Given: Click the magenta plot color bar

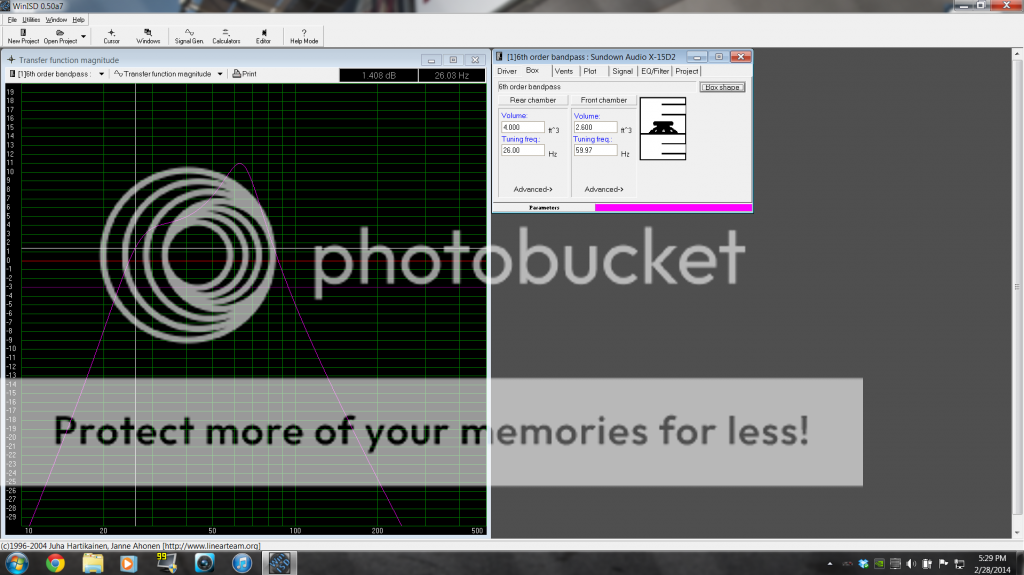Looking at the screenshot, I should 672,207.
